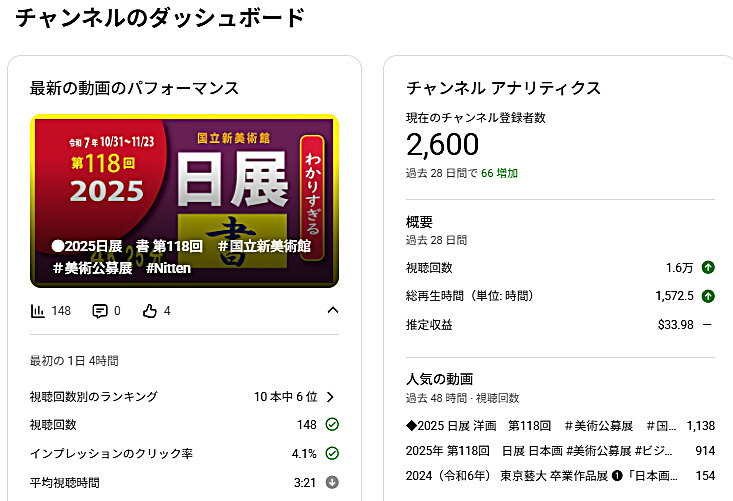Click the インプレッションのクリック率 row label
This screenshot has height=501, width=733.
point(110,453)
